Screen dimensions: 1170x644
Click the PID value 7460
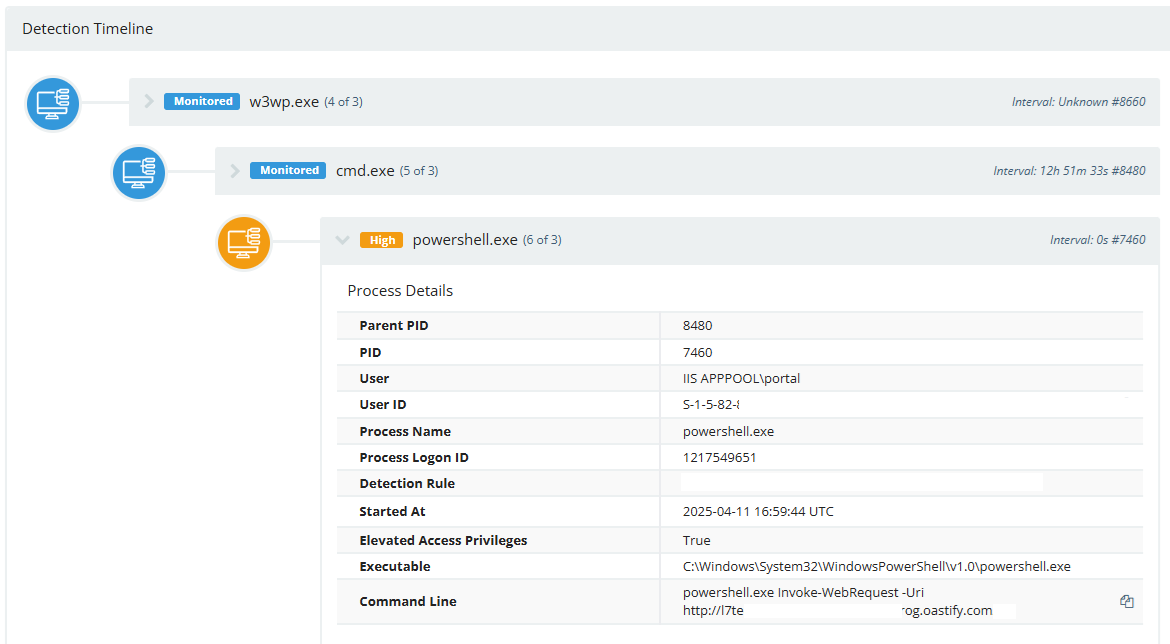click(698, 352)
